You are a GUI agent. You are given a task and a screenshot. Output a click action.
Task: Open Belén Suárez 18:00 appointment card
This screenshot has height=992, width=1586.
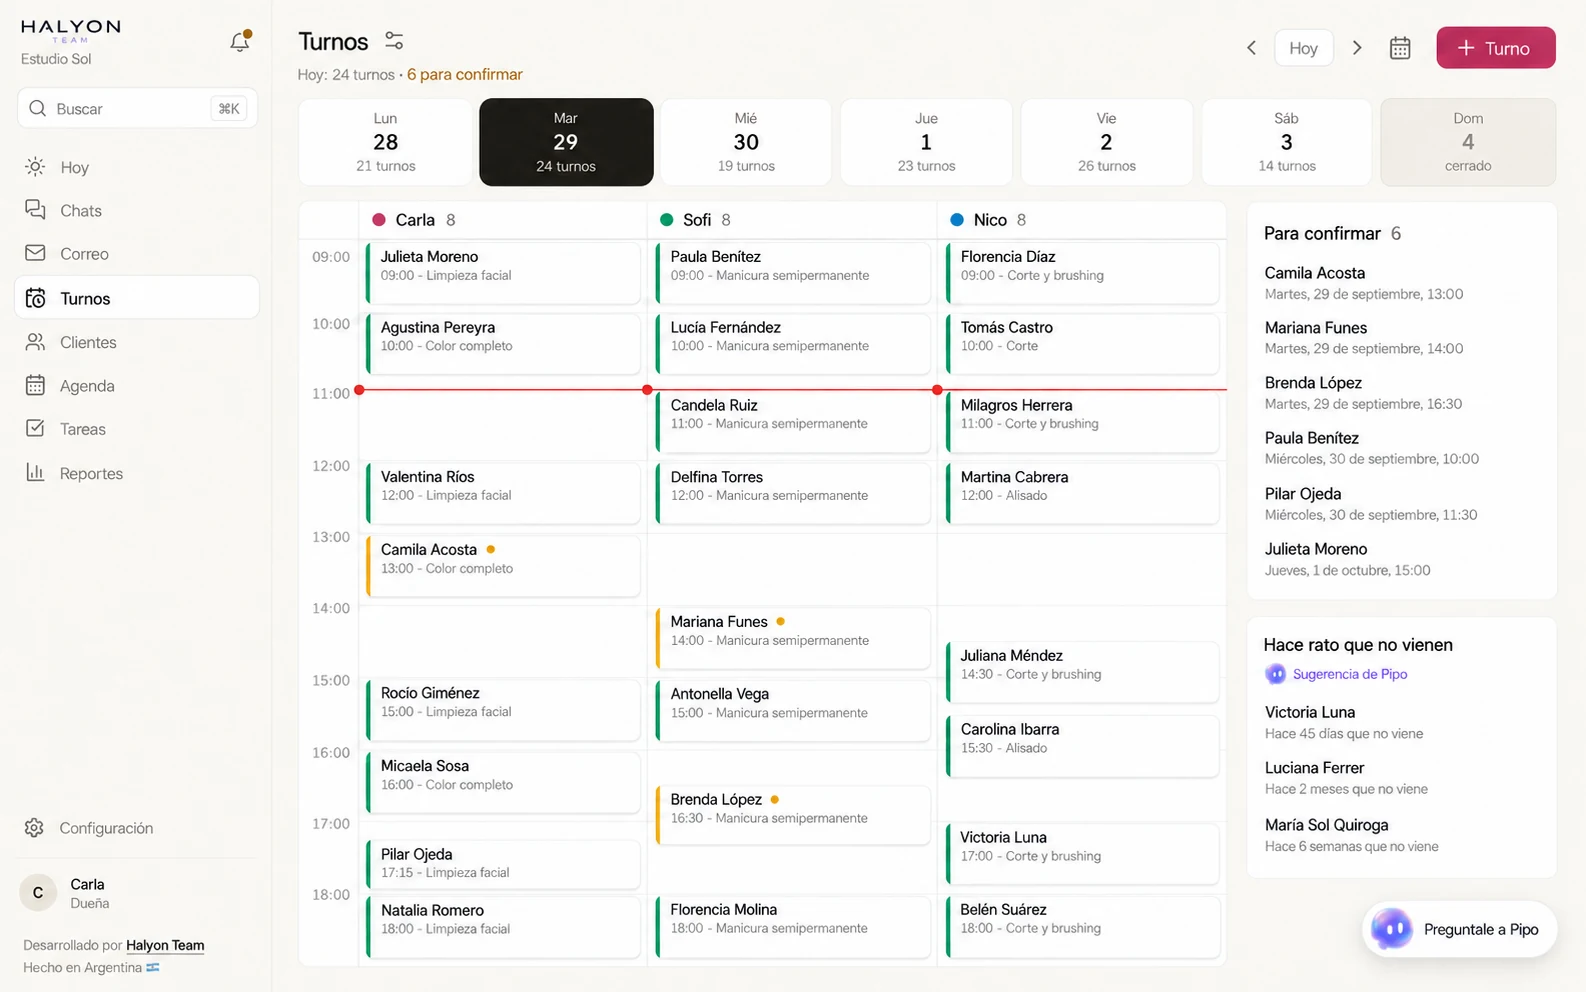(1083, 927)
